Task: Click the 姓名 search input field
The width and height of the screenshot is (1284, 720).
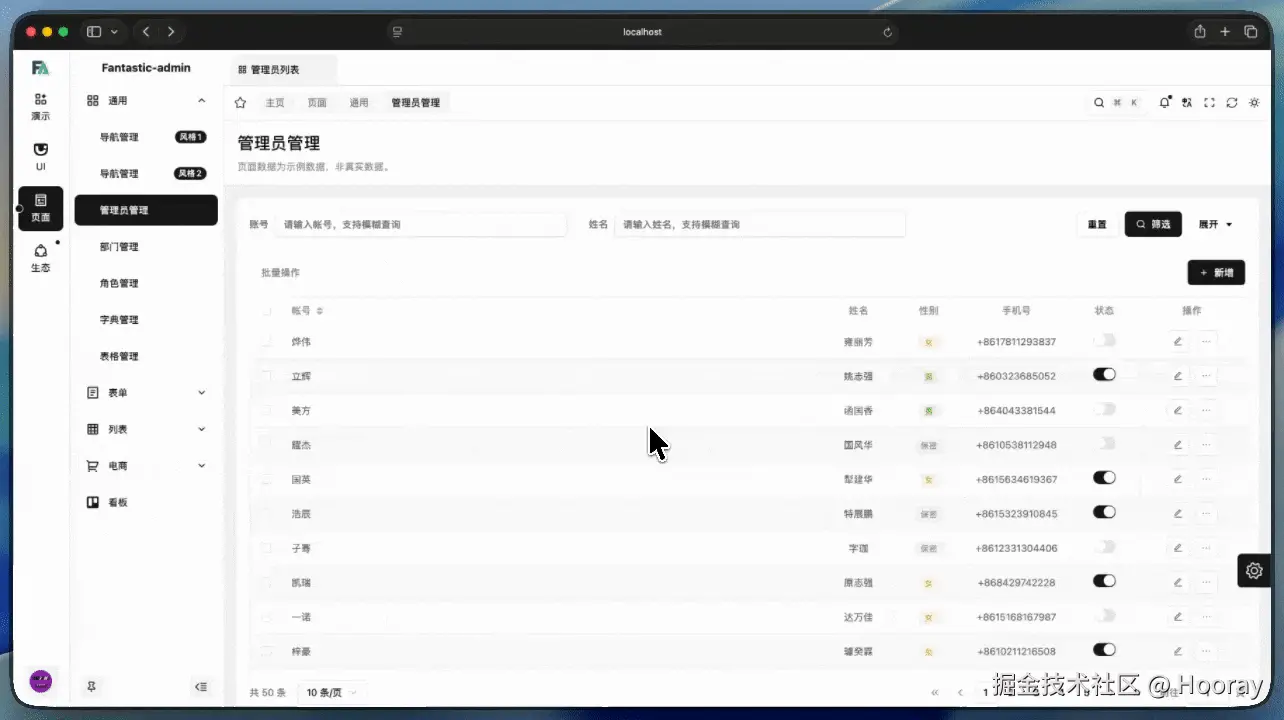Action: click(x=759, y=225)
